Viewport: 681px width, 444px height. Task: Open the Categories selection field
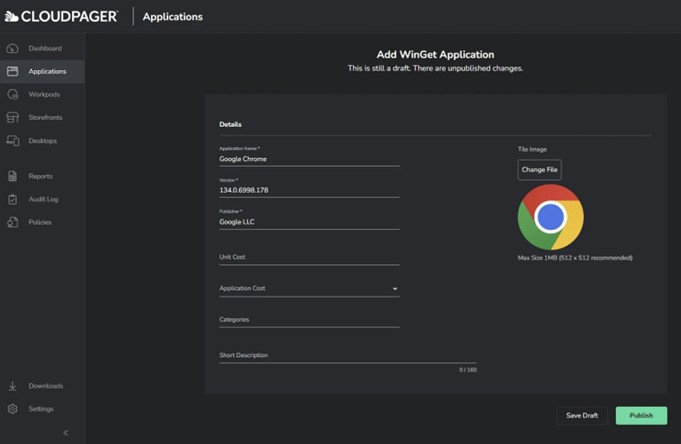tap(309, 320)
